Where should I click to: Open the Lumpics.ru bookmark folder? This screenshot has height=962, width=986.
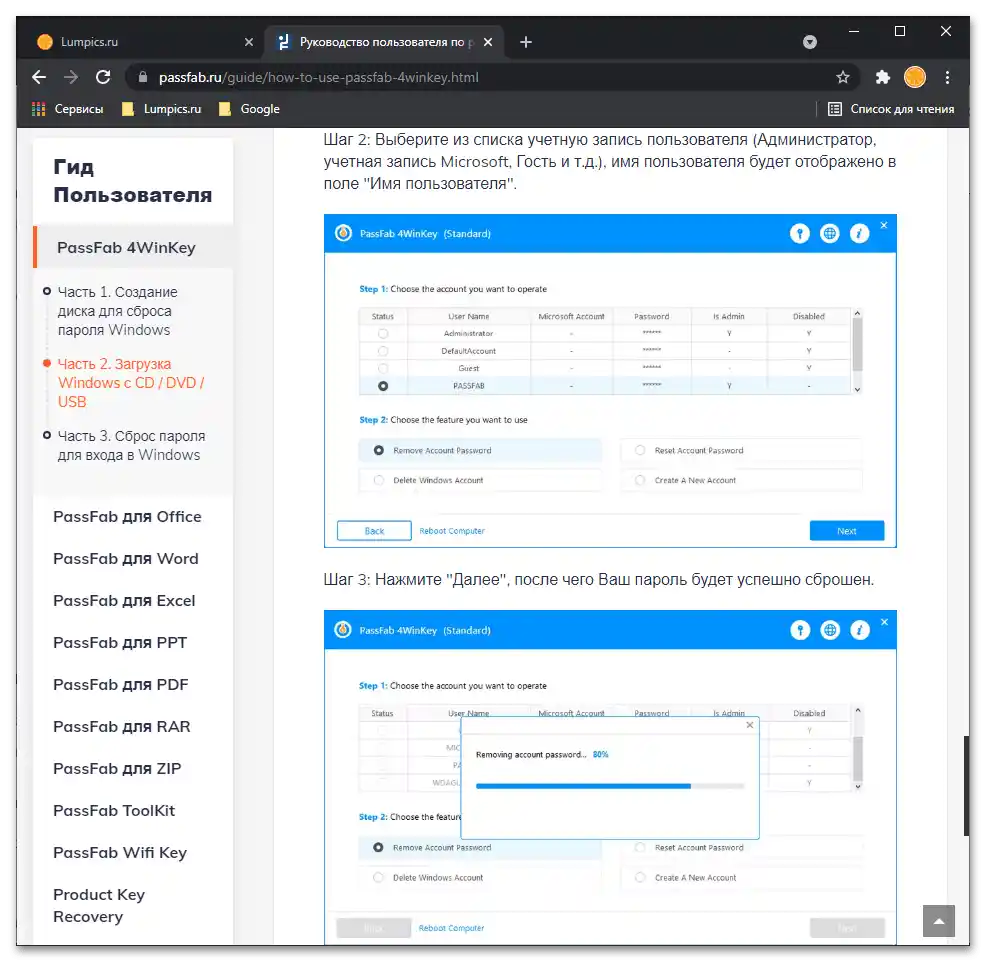tap(162, 109)
